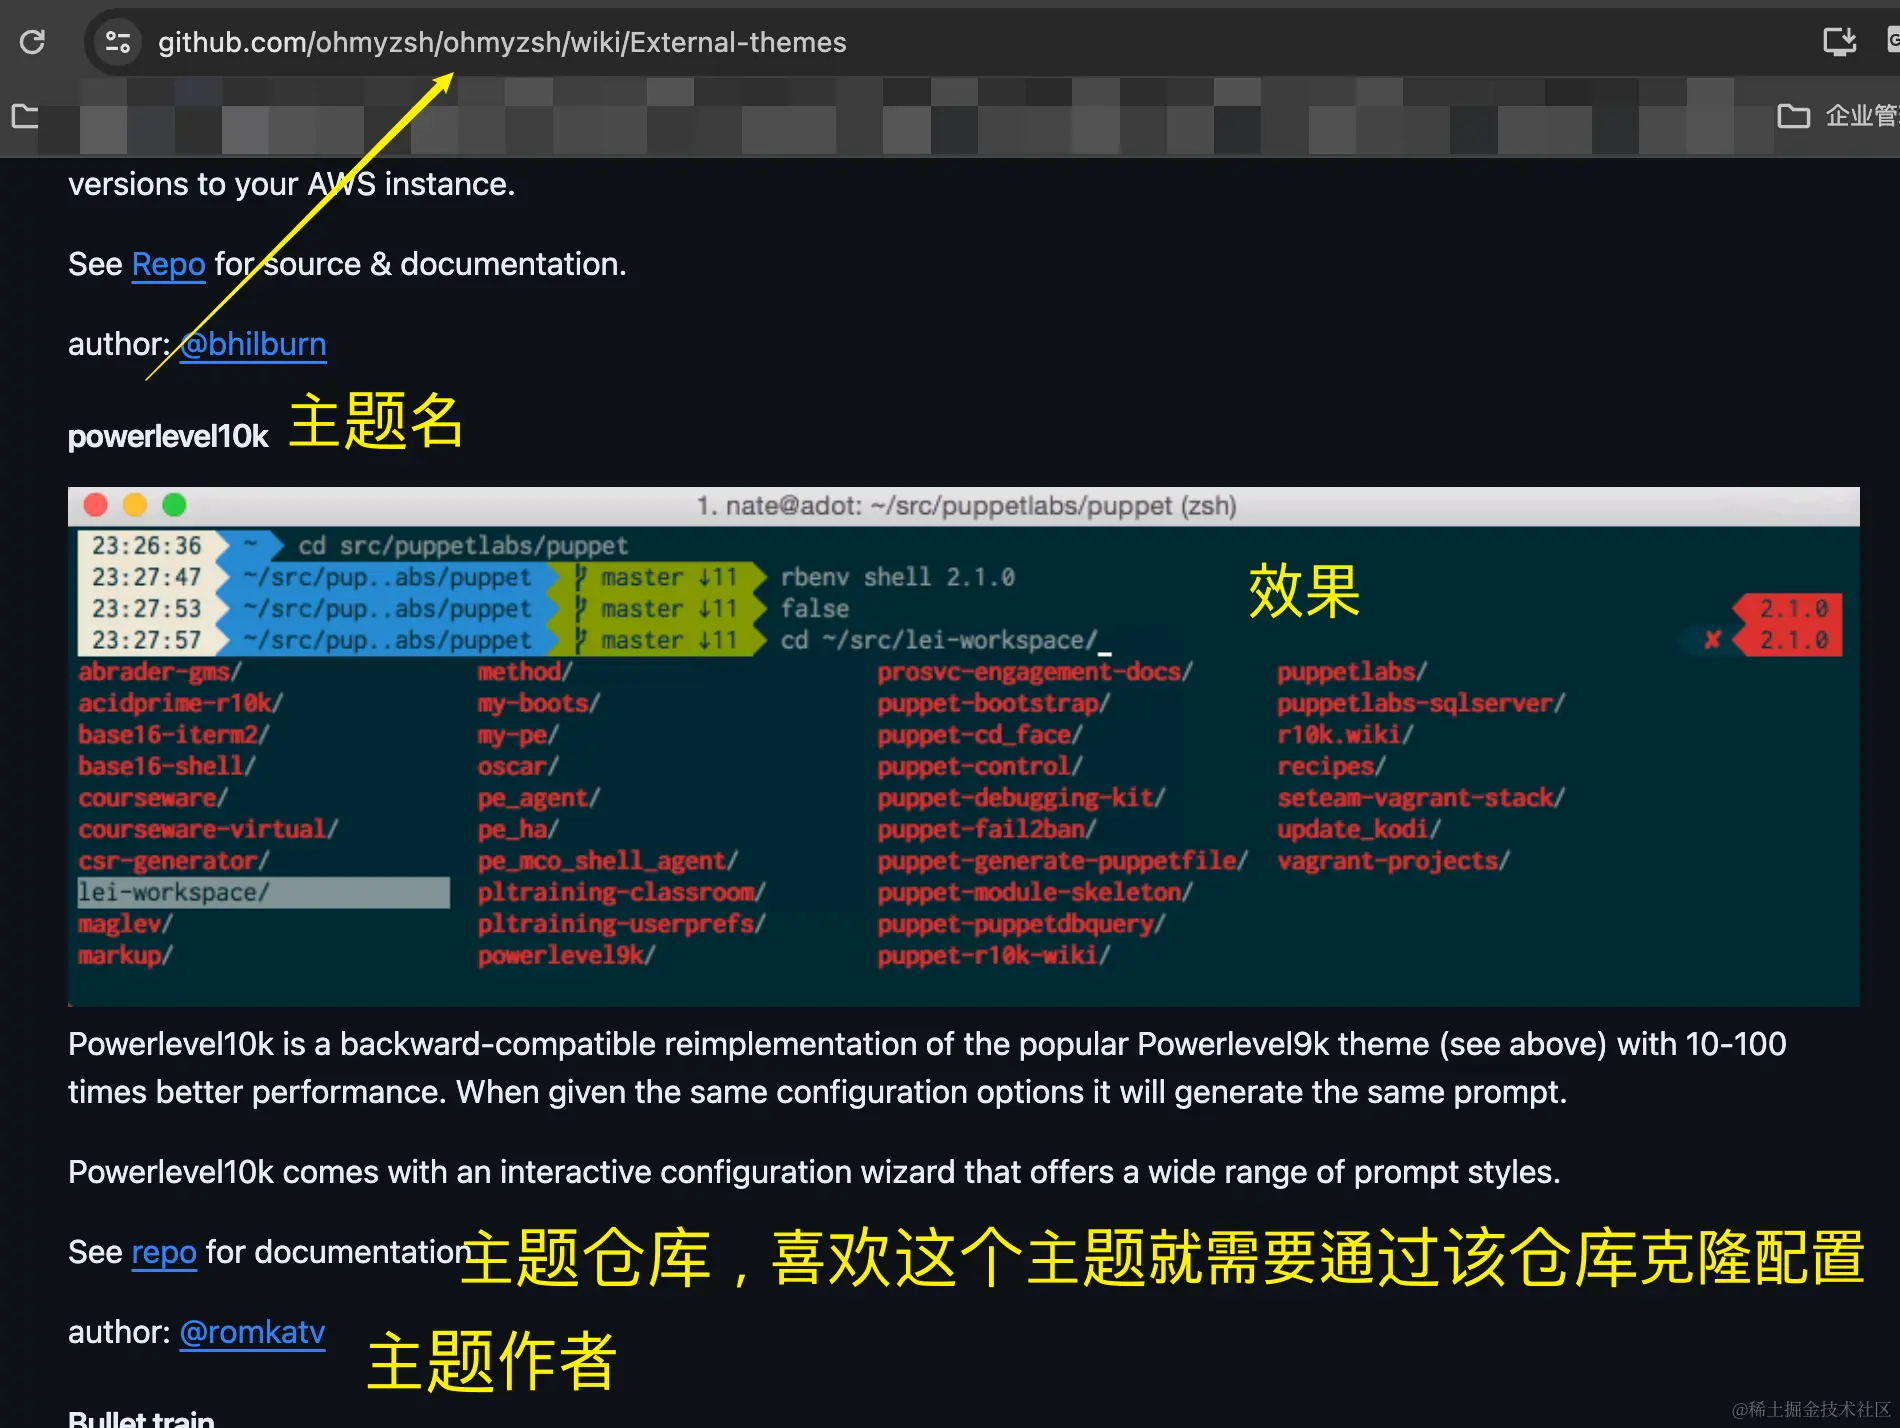Click the install app icon in address bar
This screenshot has width=1900, height=1428.
(x=1839, y=41)
